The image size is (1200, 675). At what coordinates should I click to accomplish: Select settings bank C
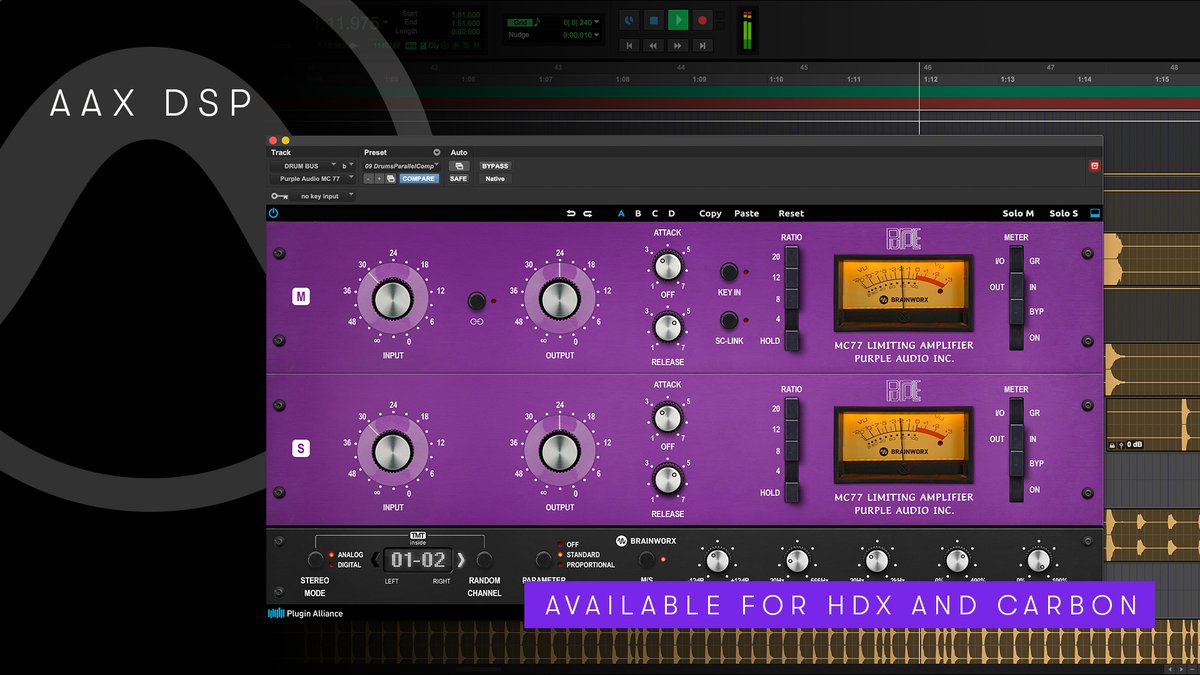(655, 213)
